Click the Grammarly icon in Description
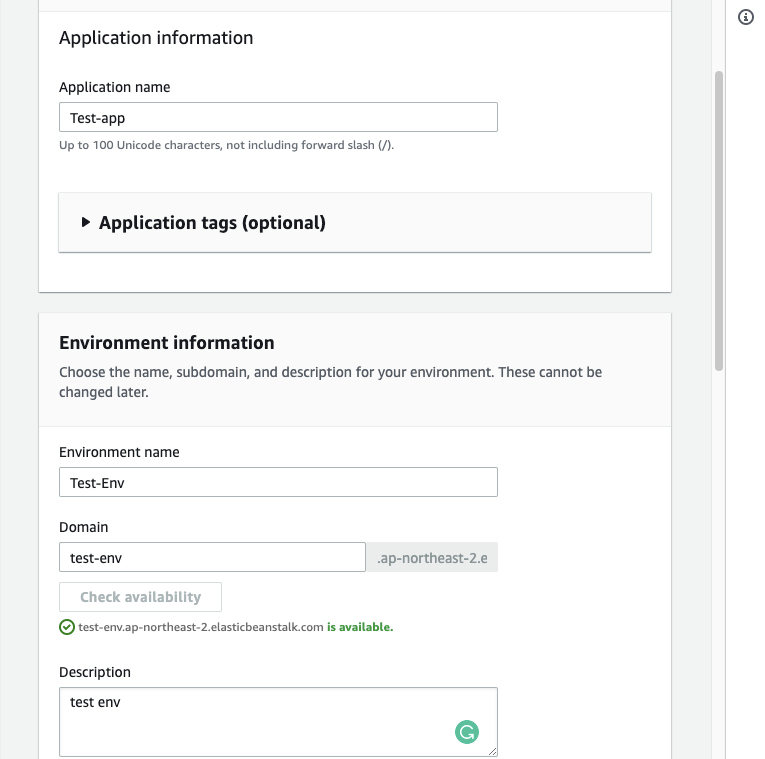The height and width of the screenshot is (759, 765). click(467, 733)
